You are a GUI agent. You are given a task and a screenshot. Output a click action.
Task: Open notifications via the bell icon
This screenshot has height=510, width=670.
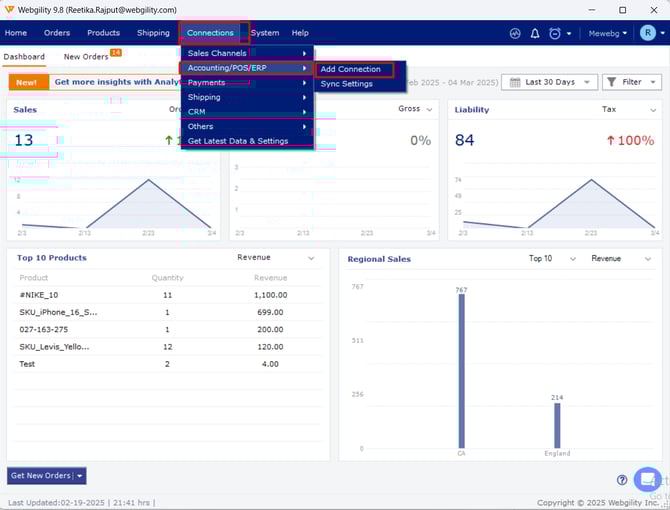point(535,33)
